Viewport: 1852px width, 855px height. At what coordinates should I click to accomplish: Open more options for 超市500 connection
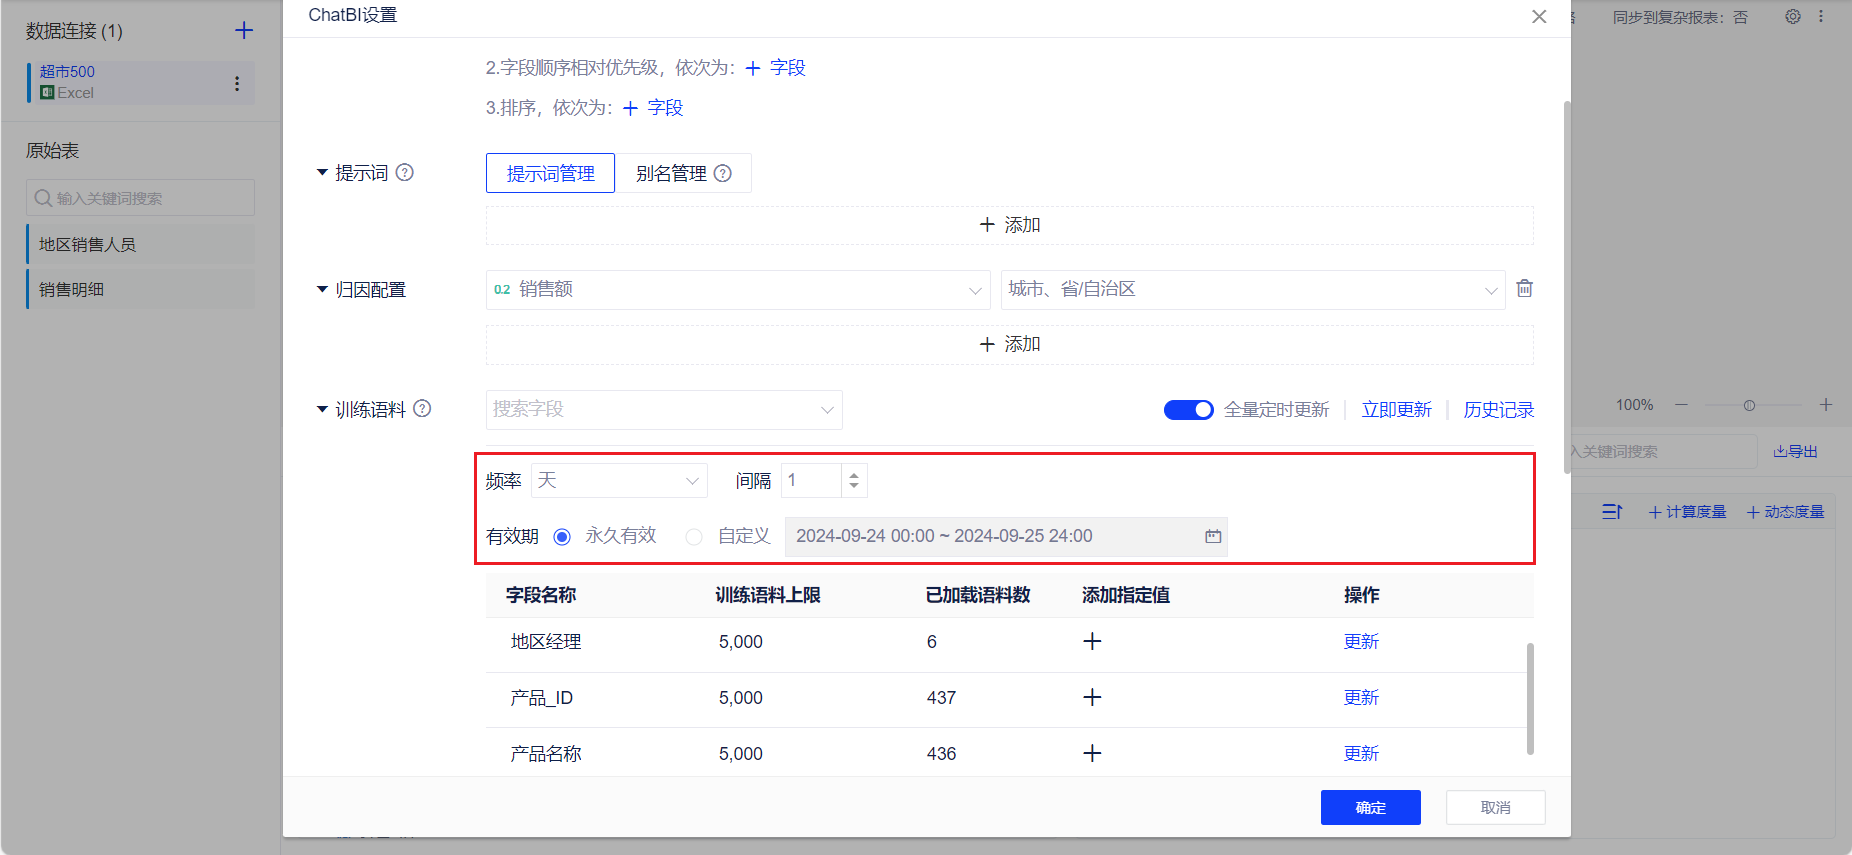click(237, 84)
